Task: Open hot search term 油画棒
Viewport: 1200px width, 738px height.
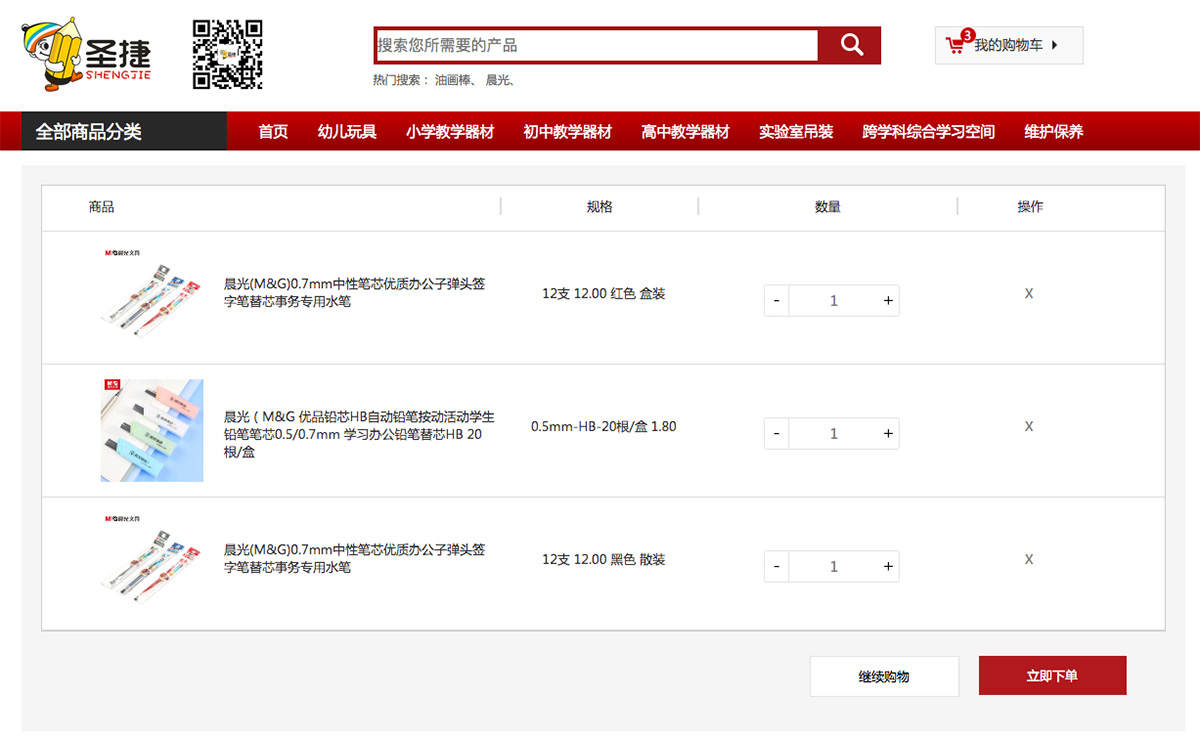Action: 455,80
